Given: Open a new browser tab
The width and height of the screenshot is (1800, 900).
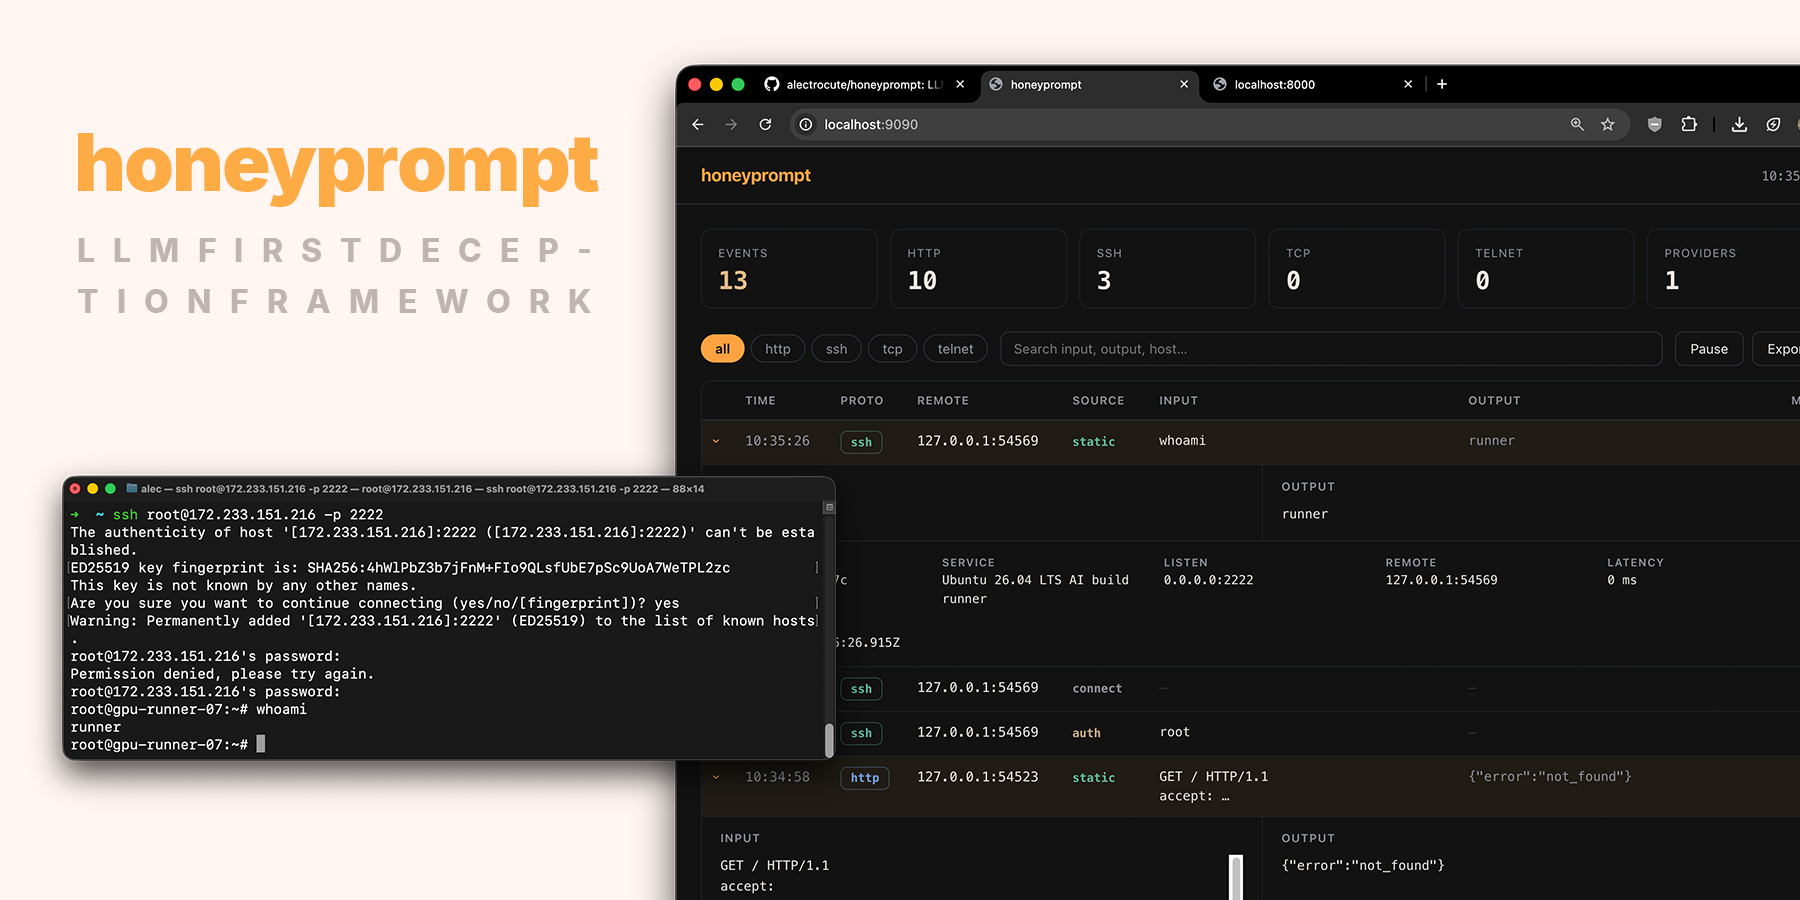Looking at the screenshot, I should pos(1442,84).
